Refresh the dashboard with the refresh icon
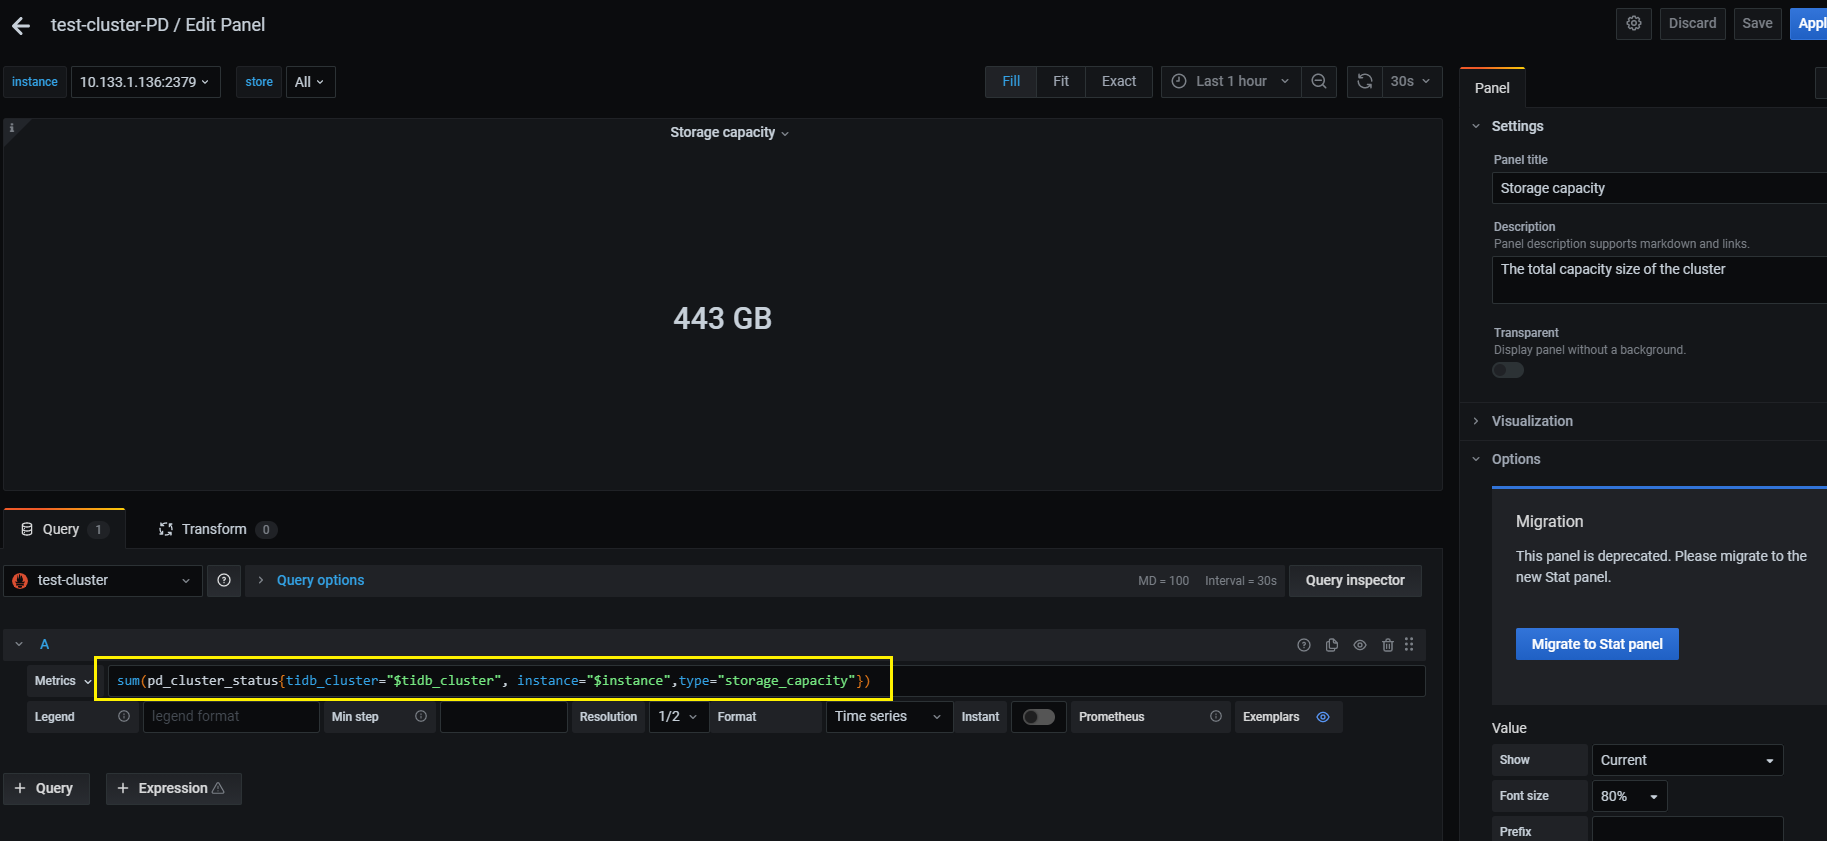 click(1365, 81)
